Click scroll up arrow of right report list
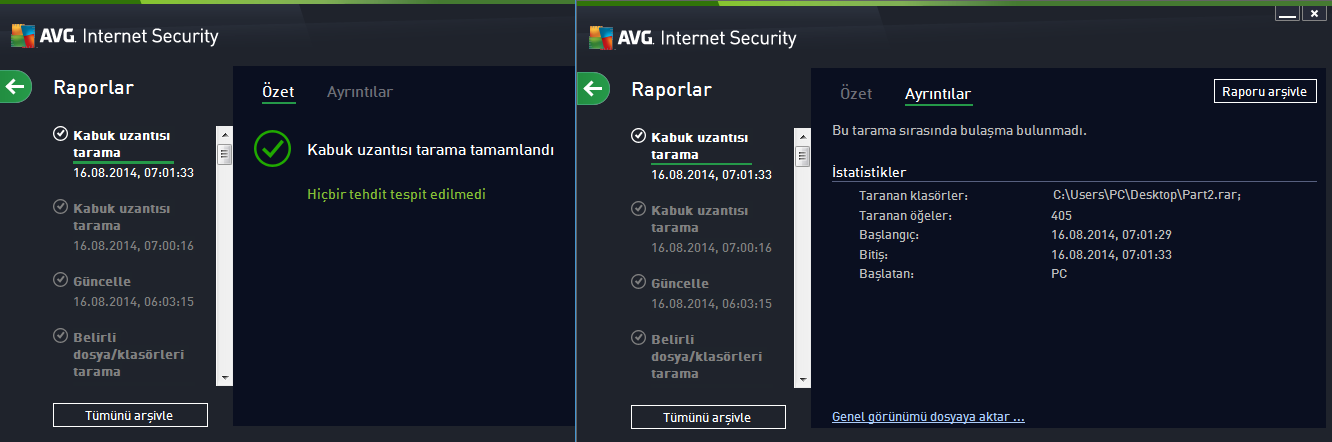This screenshot has height=442, width=1332. tap(803, 135)
